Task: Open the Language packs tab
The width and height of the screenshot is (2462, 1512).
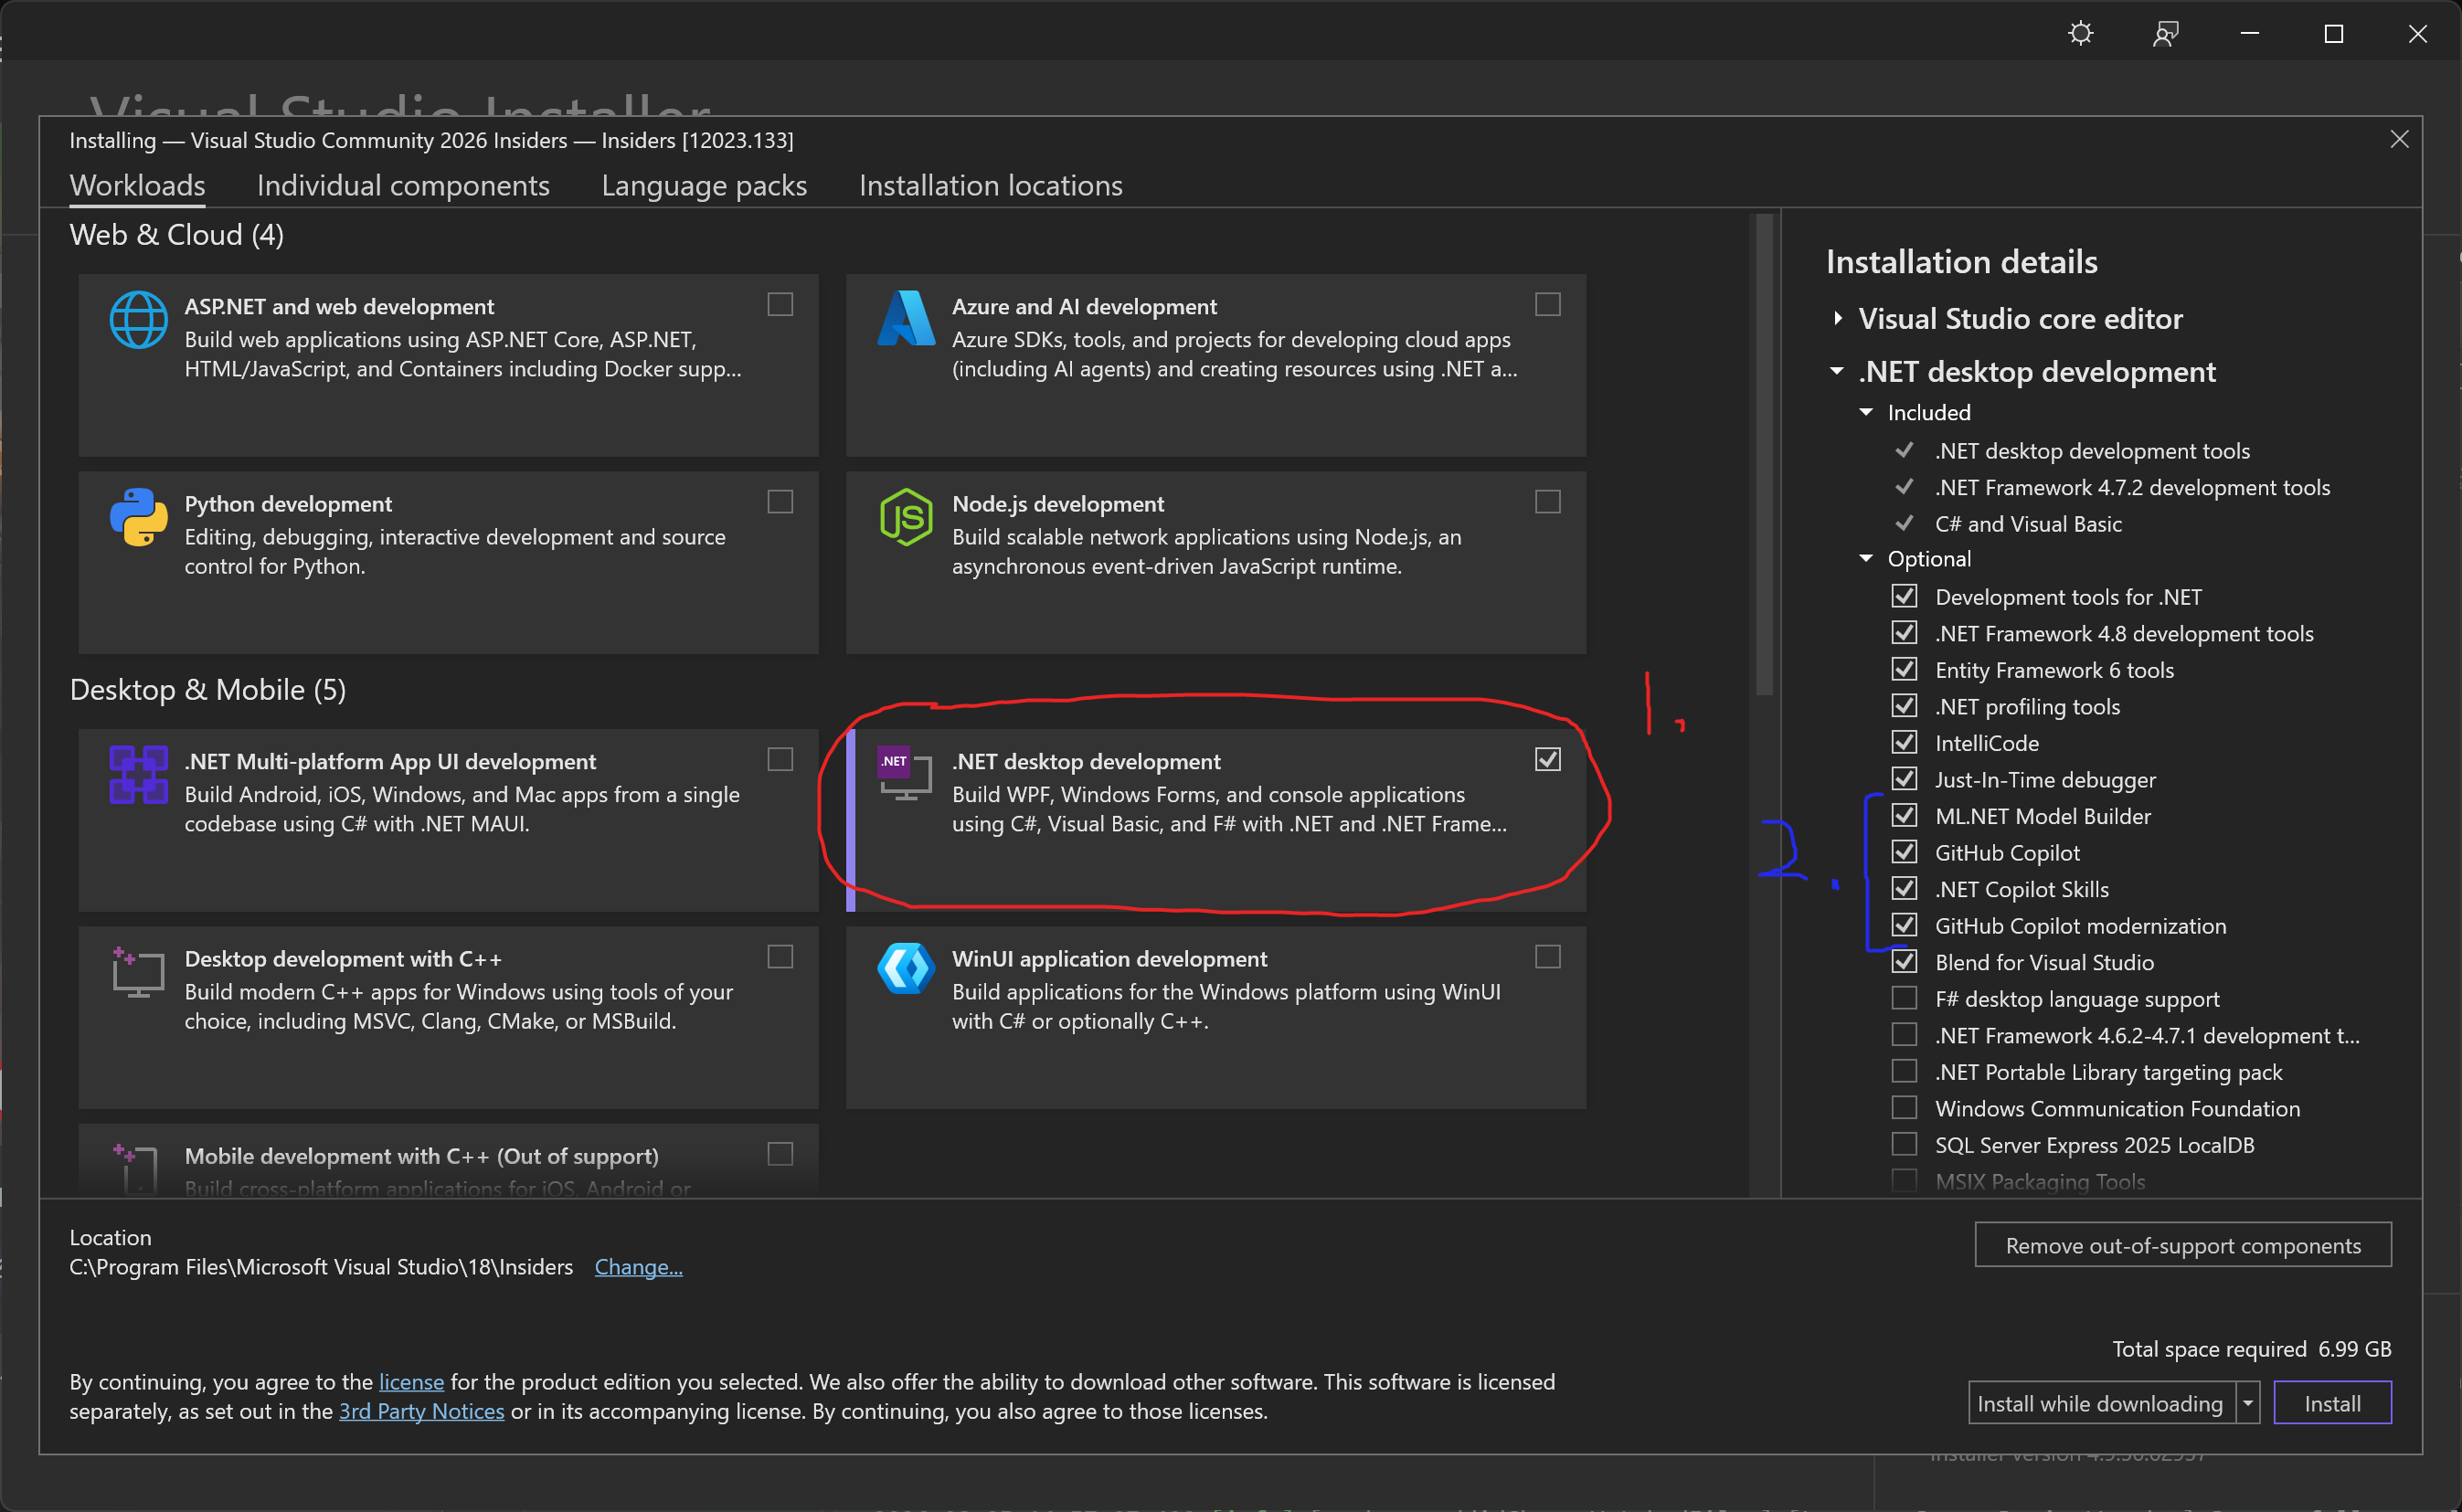Action: 704,186
